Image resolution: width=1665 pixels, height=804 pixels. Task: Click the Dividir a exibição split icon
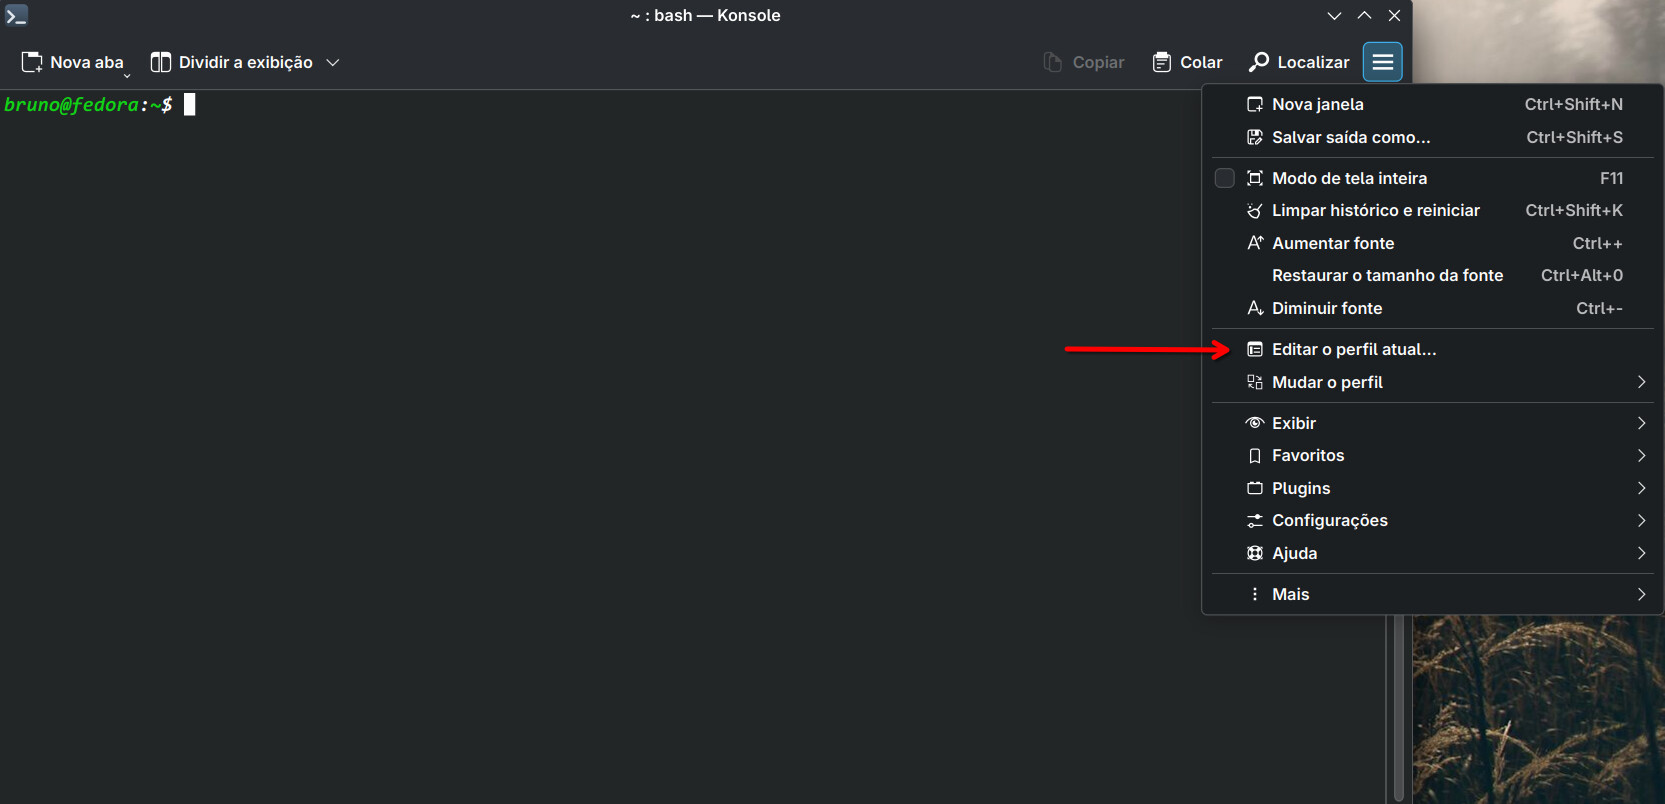(x=160, y=62)
